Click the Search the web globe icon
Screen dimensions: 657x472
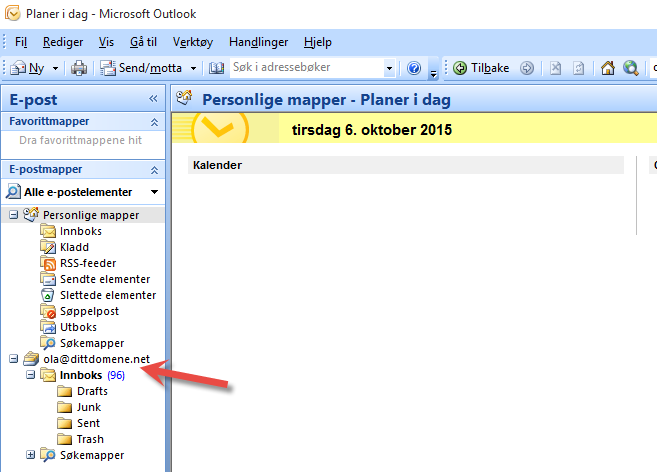click(631, 68)
